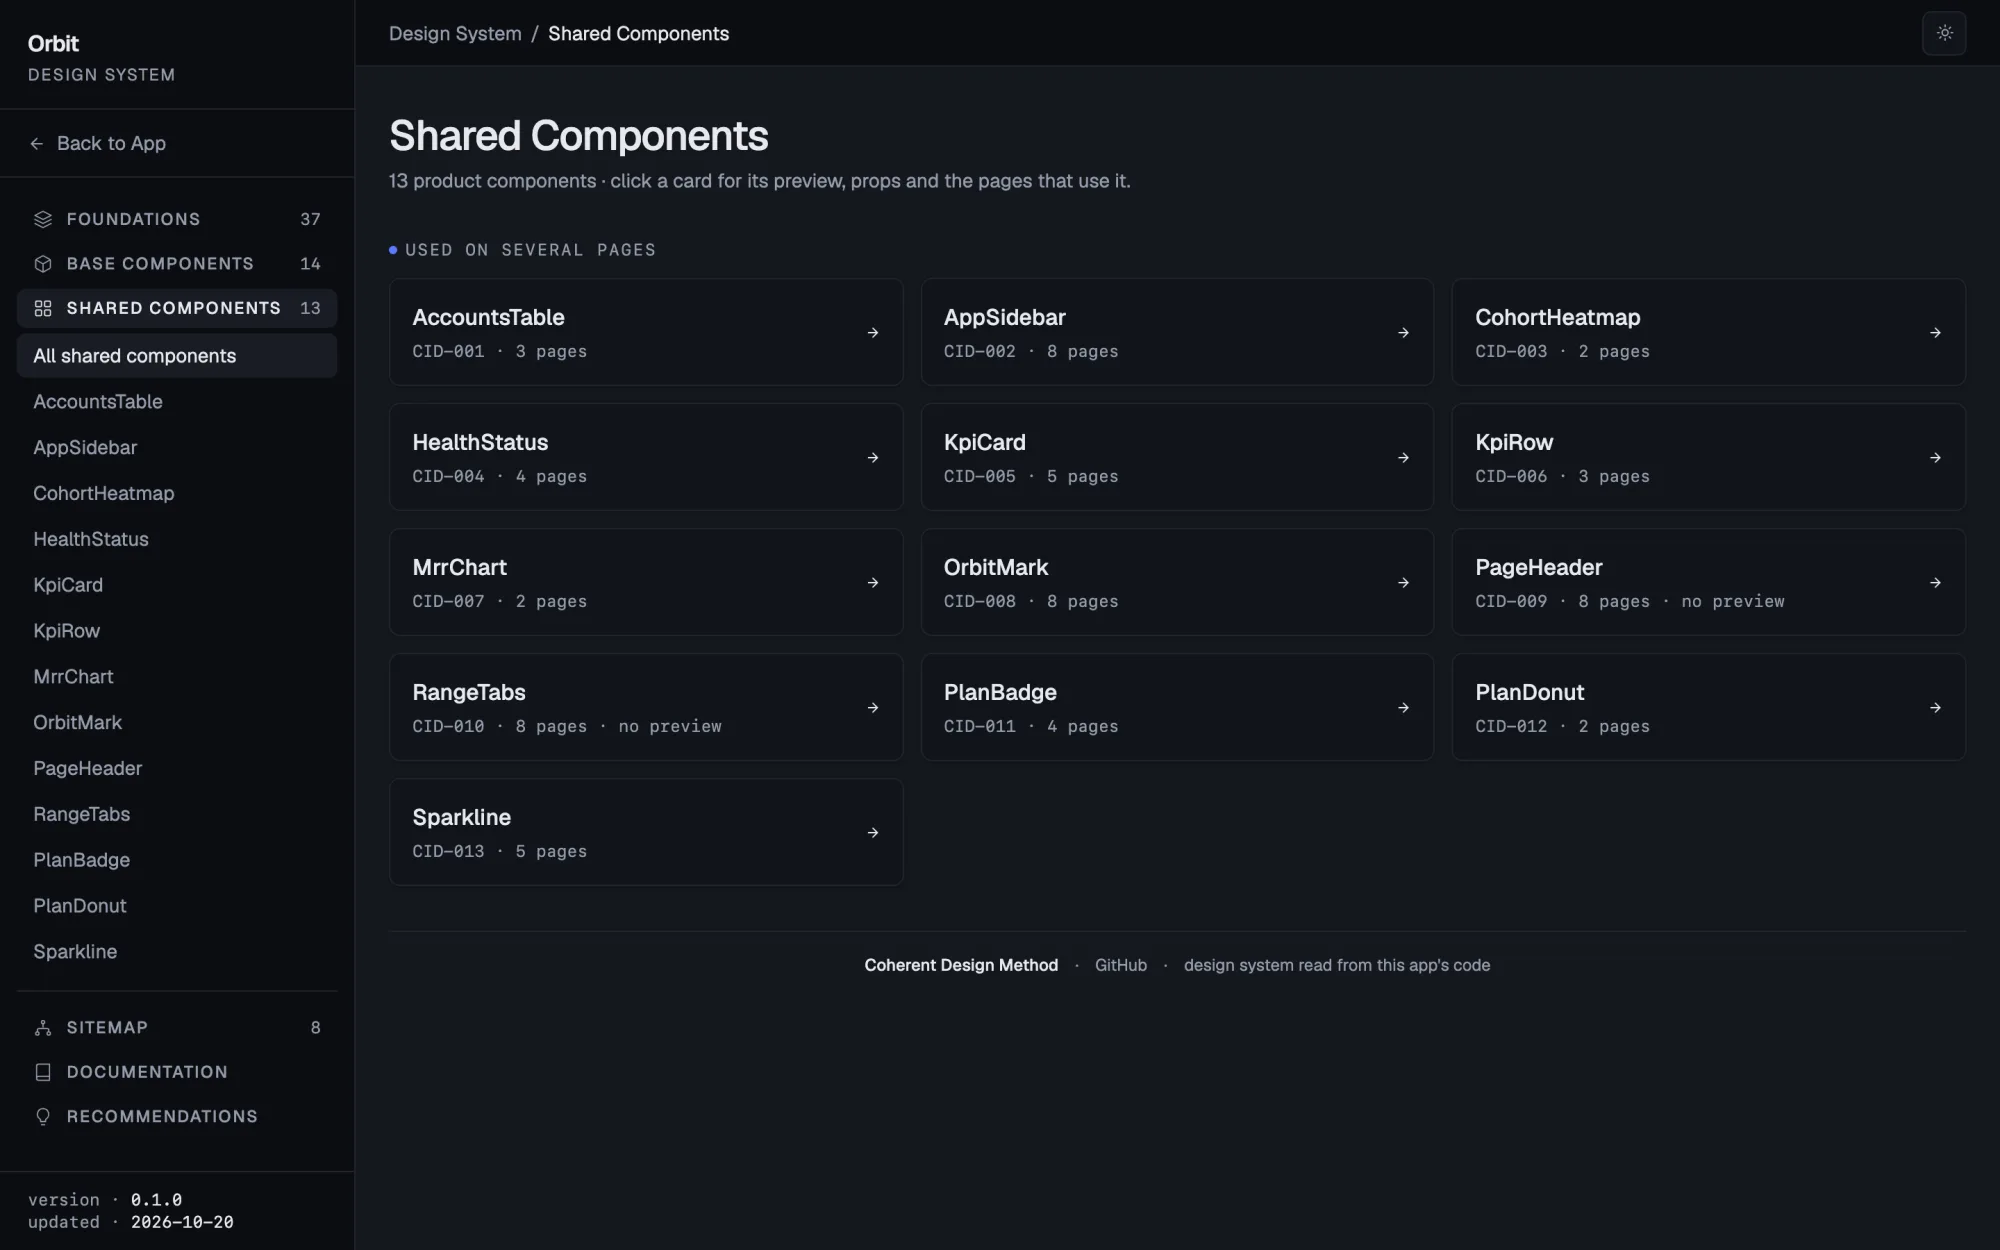Select PageHeader in the sidebar list

point(177,769)
